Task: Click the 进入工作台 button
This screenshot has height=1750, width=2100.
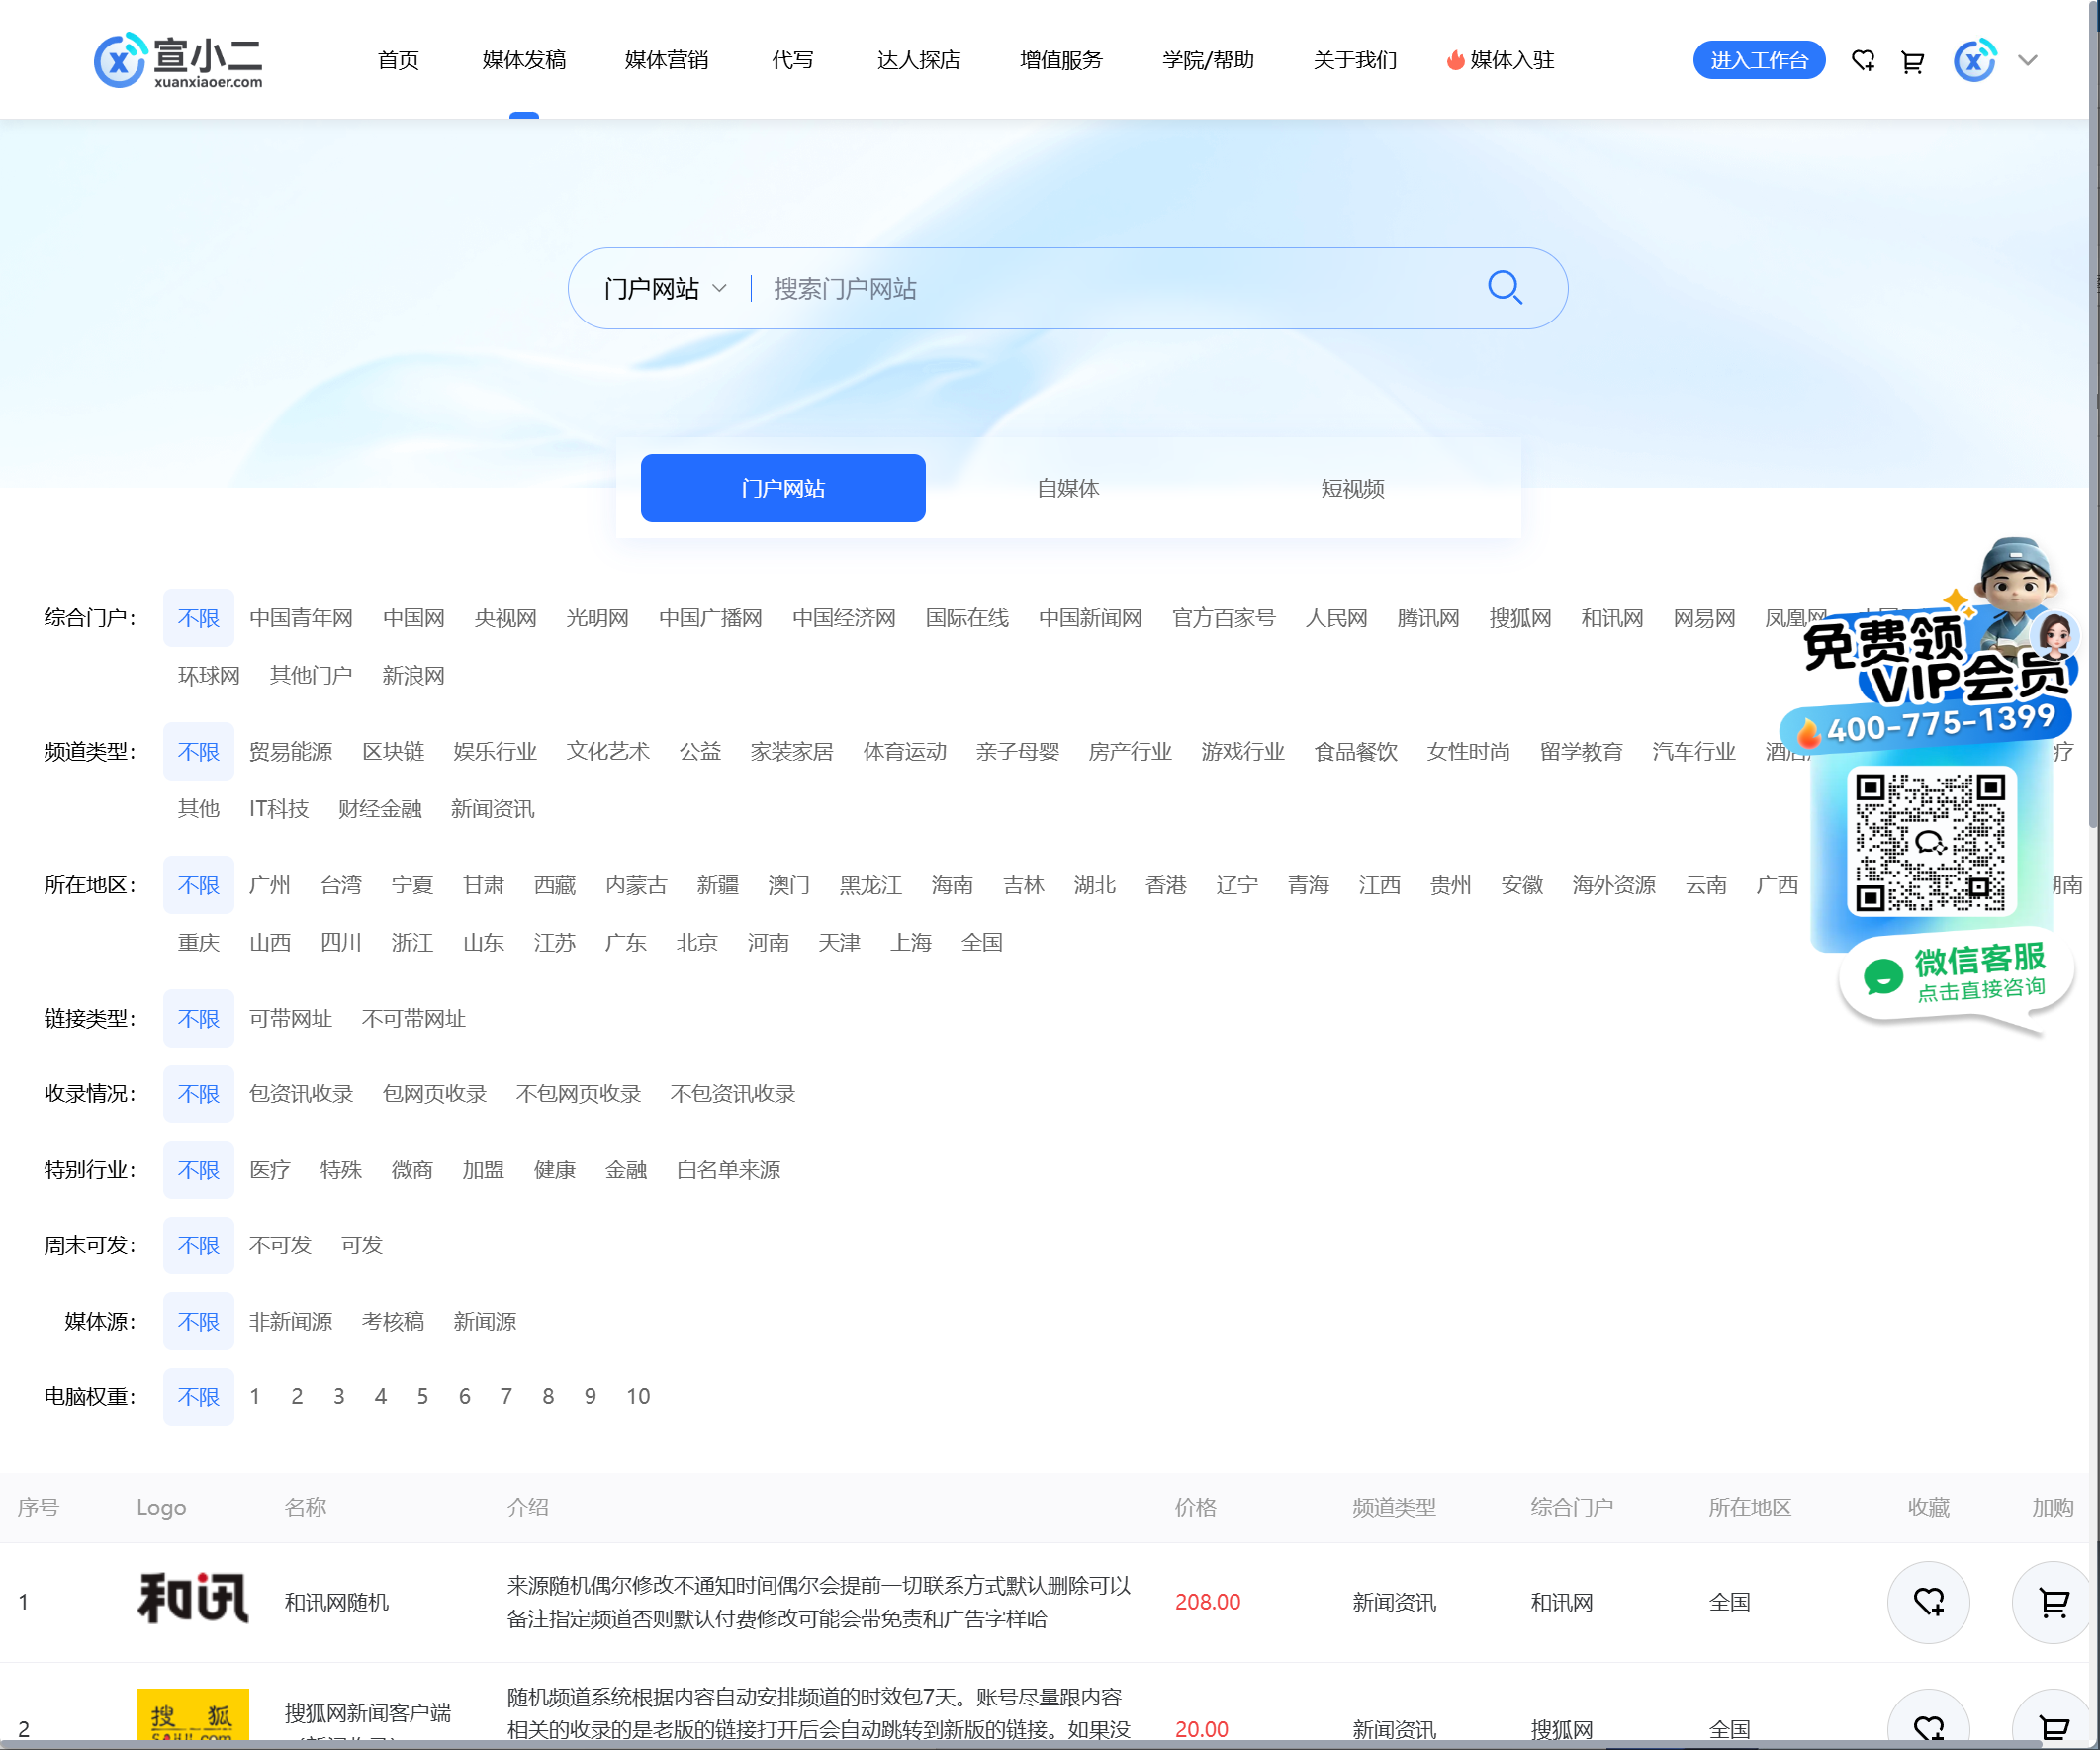Action: click(x=1759, y=61)
